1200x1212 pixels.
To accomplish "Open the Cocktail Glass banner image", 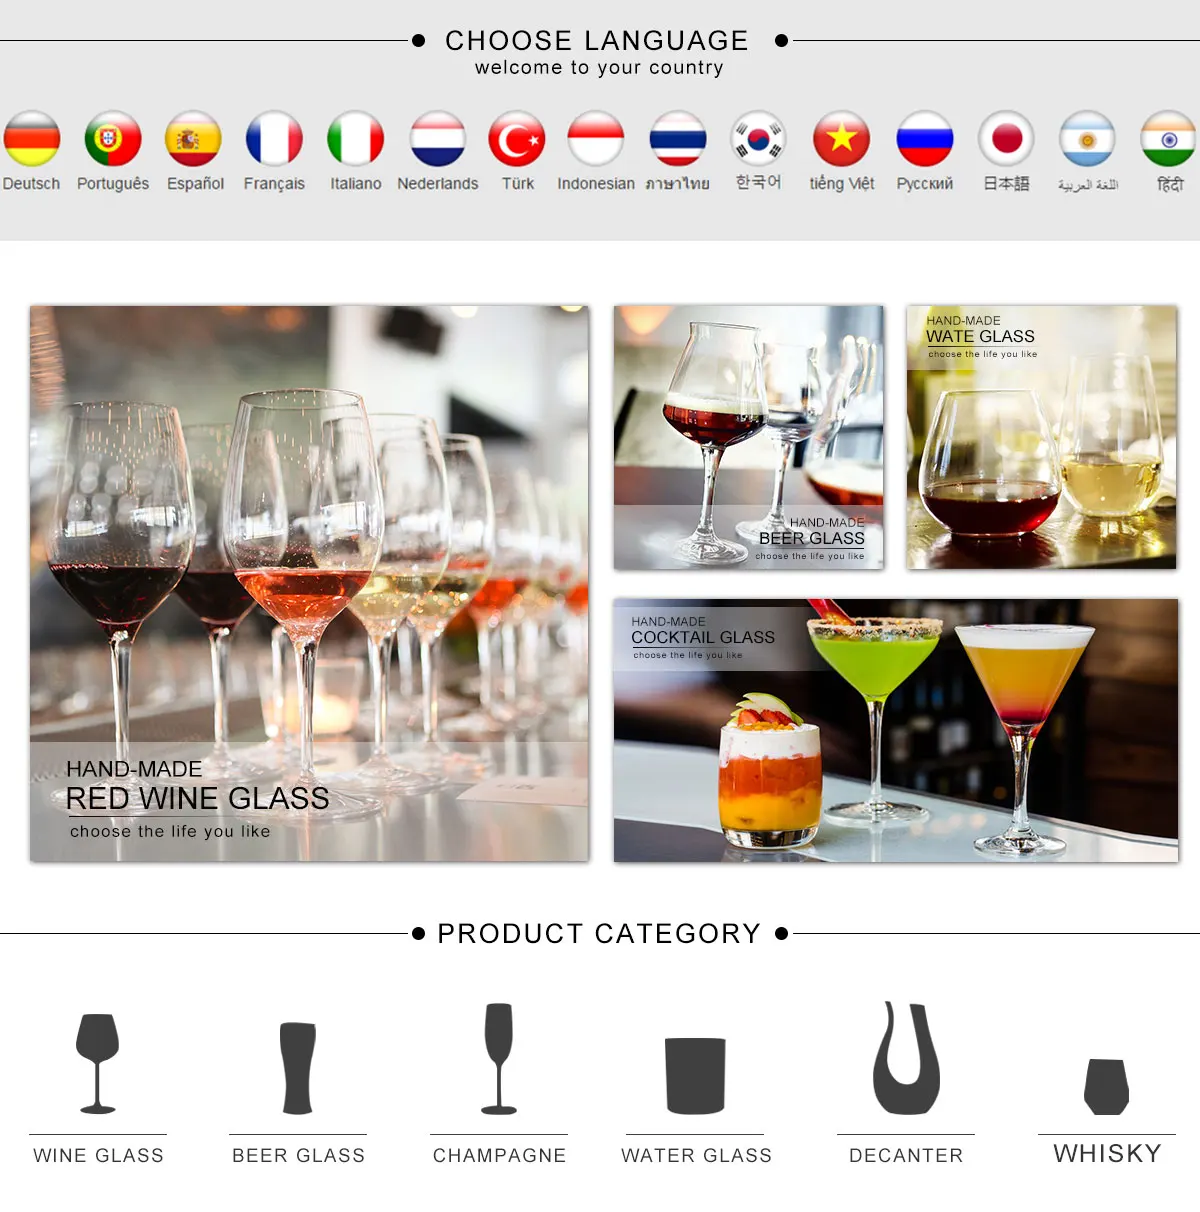I will pos(896,731).
